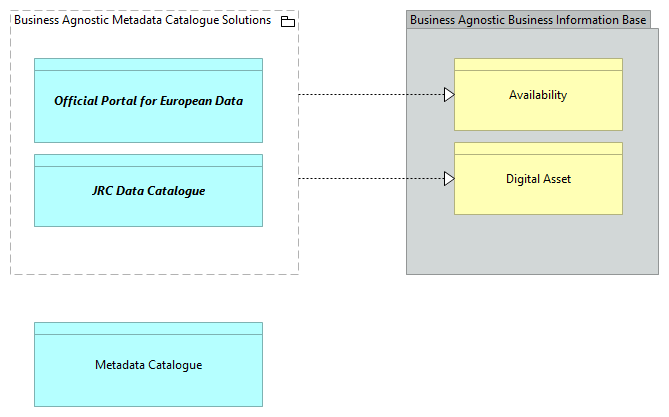Click the realization arrowhead pointing to Availability
This screenshot has height=417, width=669.
pyautogui.click(x=449, y=94)
